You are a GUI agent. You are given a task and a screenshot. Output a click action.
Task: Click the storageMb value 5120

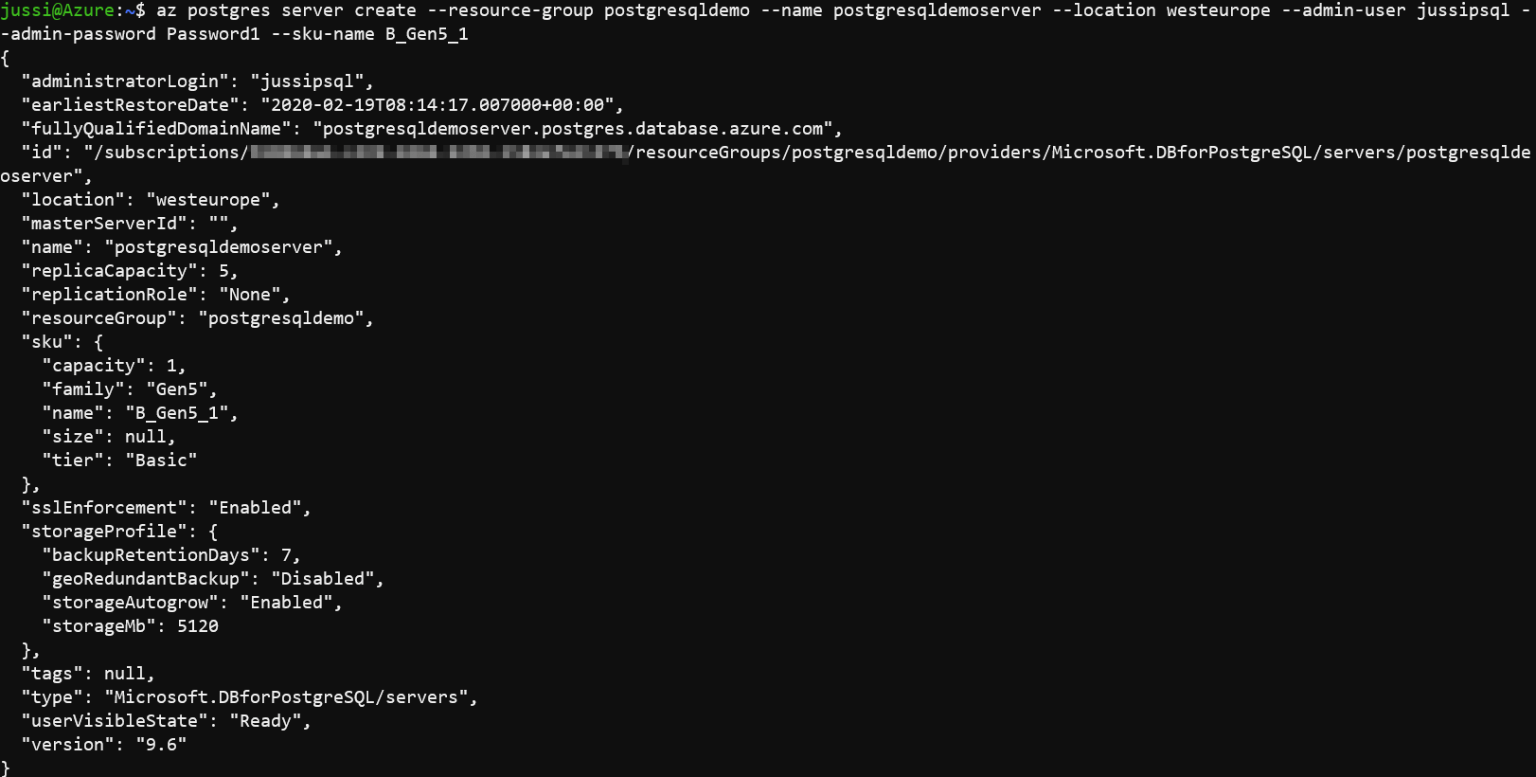197,627
